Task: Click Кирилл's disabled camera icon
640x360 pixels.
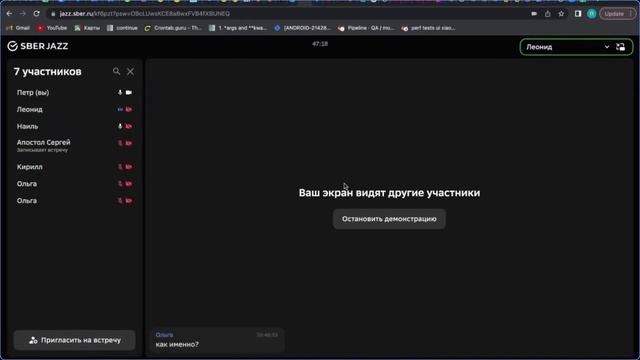Action: point(129,167)
